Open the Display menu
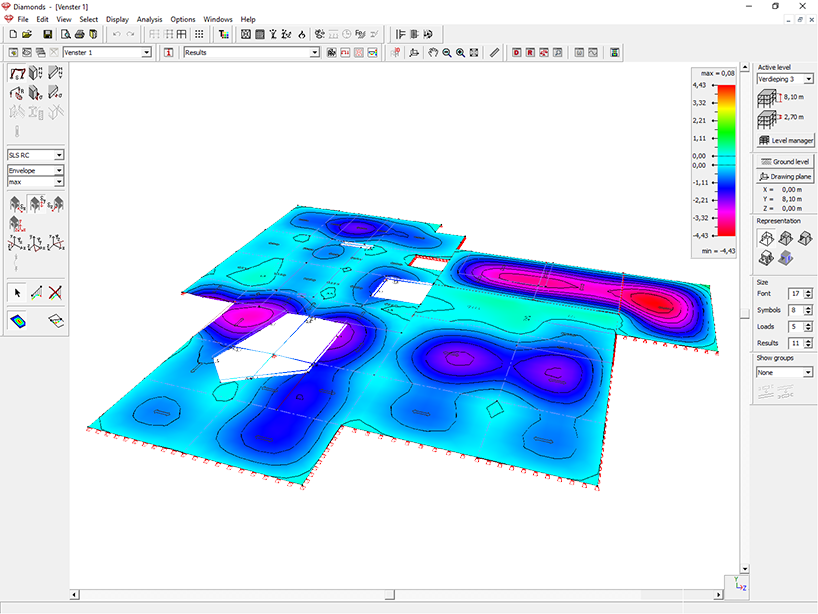Image resolution: width=818 pixels, height=614 pixels. point(117,19)
